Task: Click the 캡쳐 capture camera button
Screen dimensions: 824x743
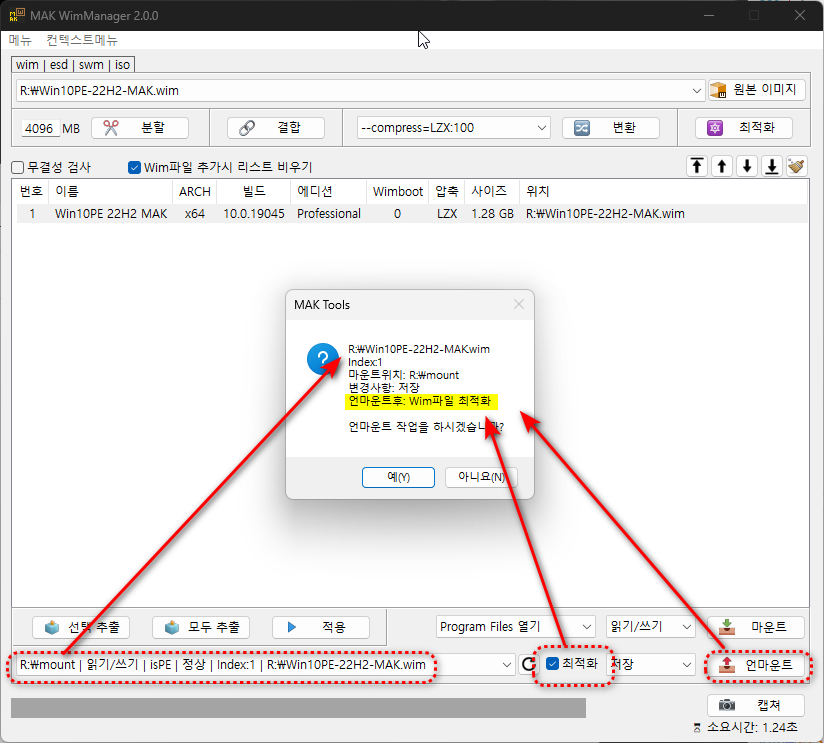Action: [756, 705]
